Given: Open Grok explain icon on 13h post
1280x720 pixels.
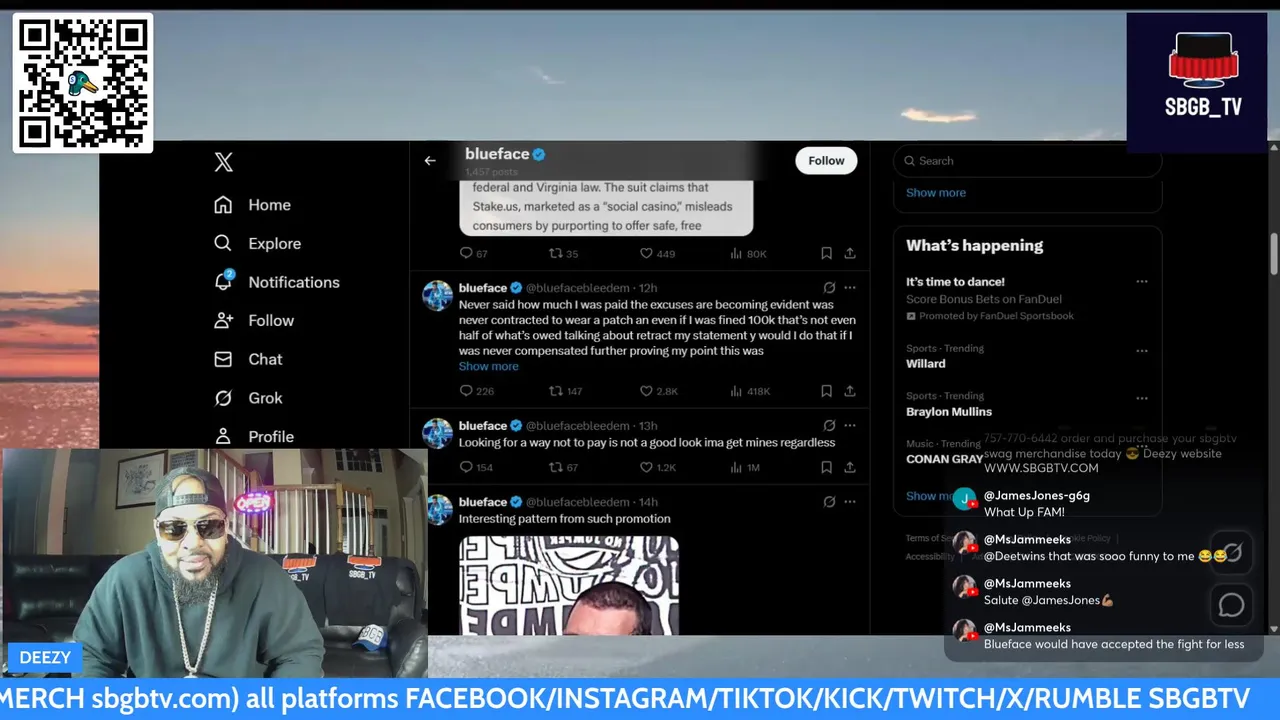Looking at the screenshot, I should point(829,425).
